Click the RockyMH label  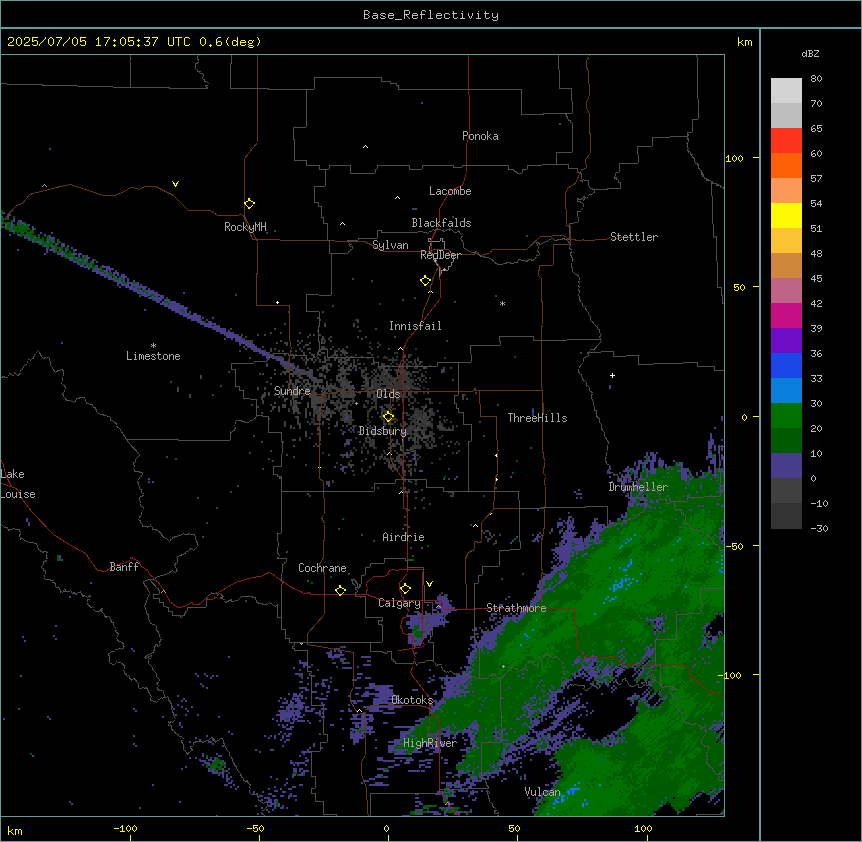point(245,227)
